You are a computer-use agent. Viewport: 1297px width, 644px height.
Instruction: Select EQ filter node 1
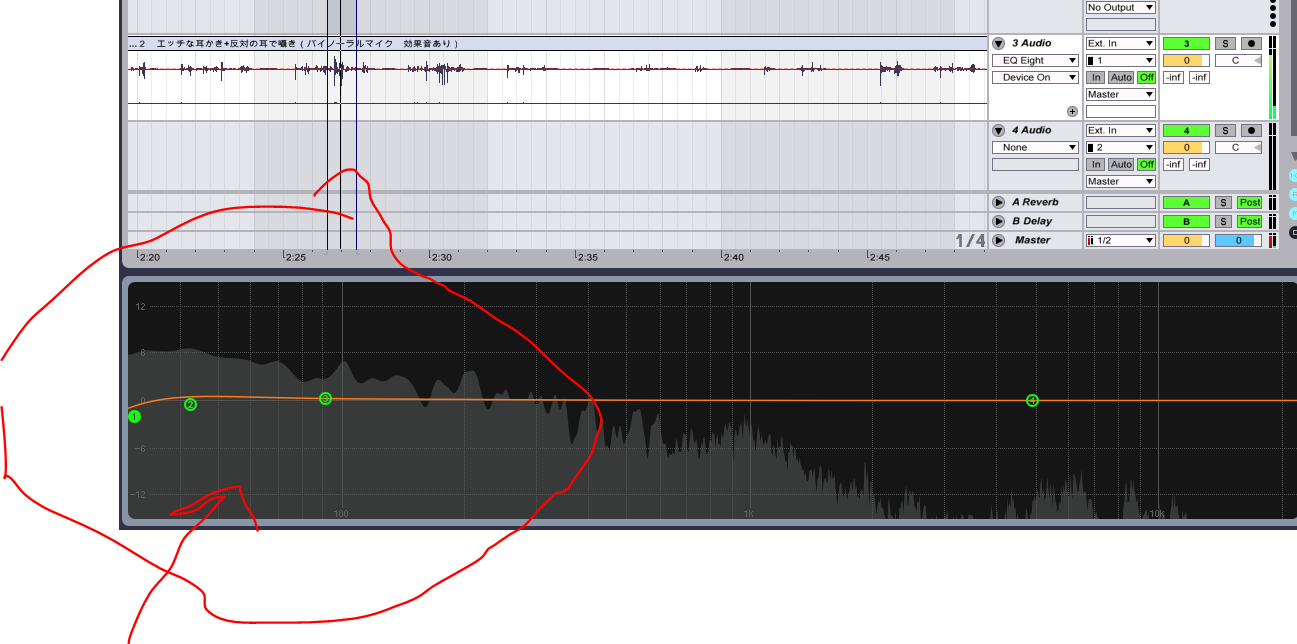tap(135, 416)
